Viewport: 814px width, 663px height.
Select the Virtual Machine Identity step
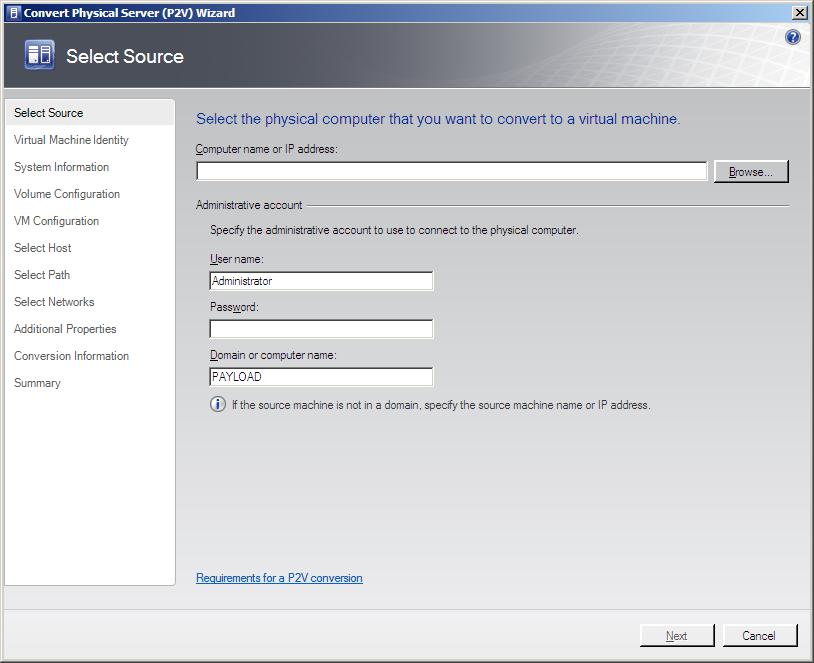pos(71,140)
